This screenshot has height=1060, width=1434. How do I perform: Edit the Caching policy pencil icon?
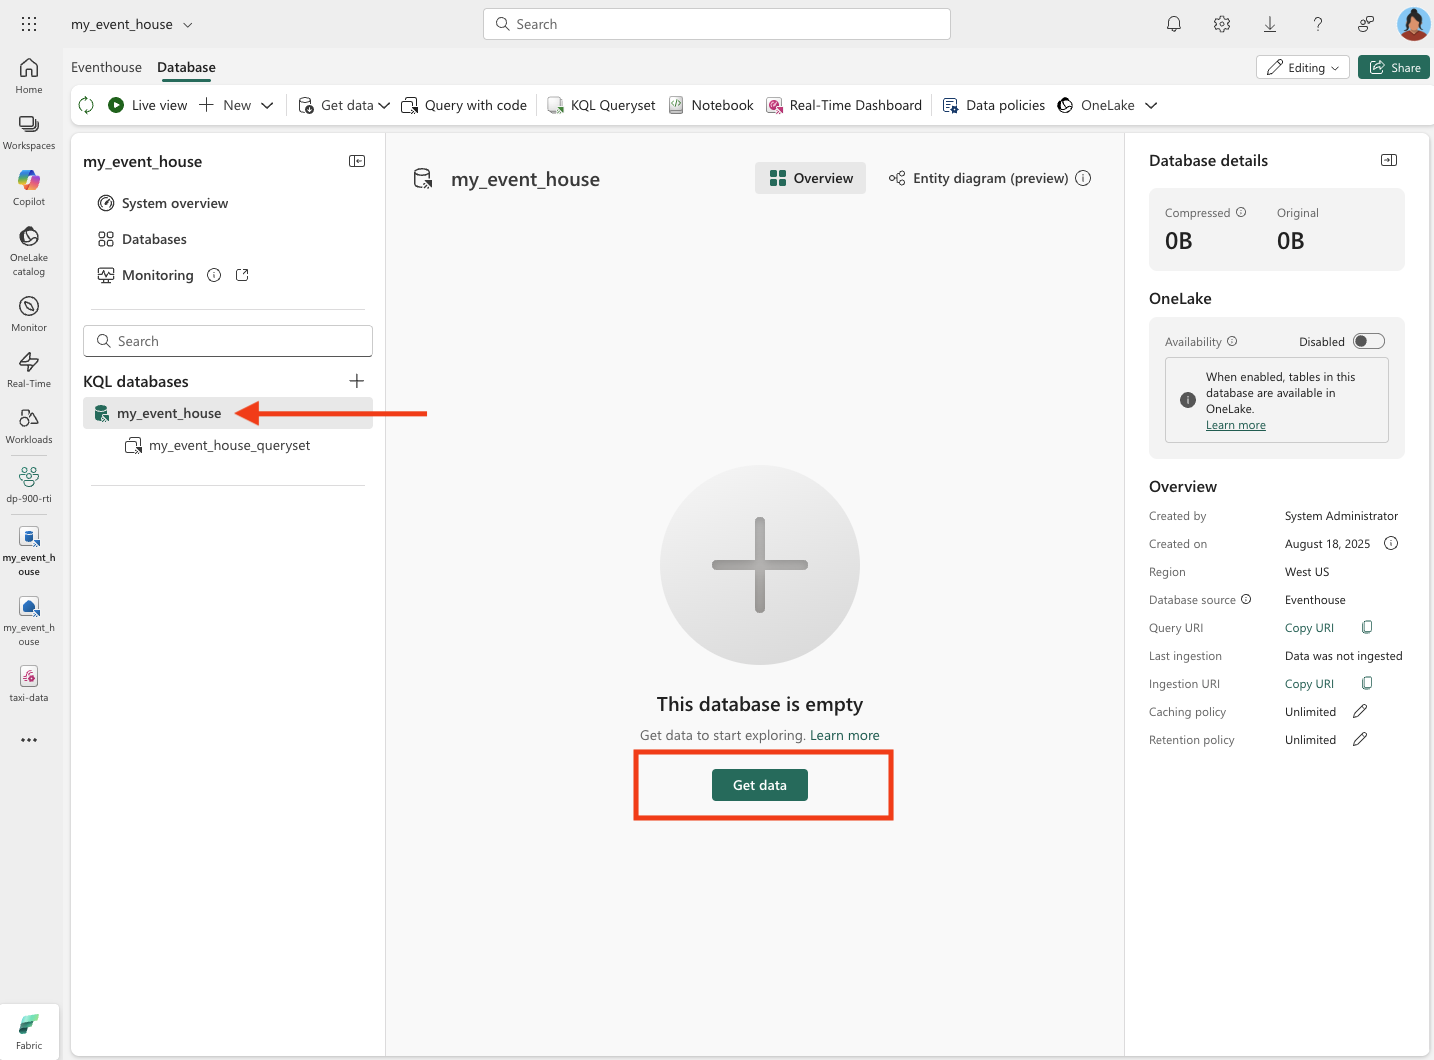click(1360, 712)
